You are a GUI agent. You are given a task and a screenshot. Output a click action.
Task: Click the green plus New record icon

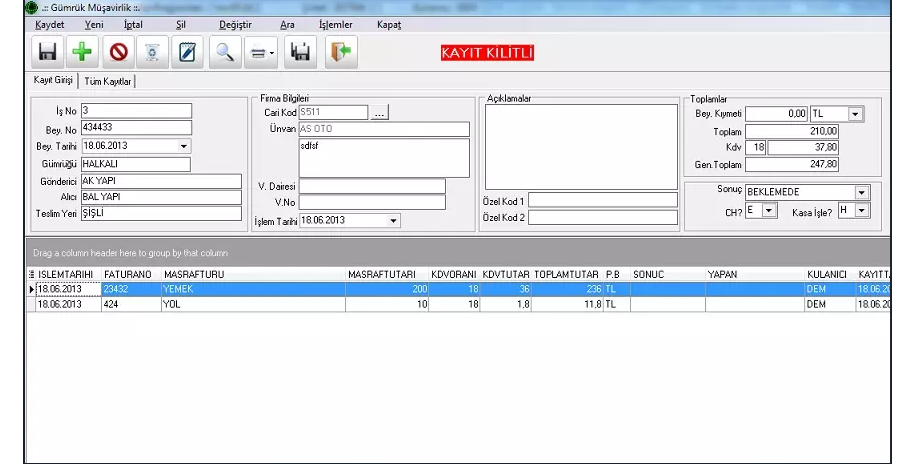pyautogui.click(x=83, y=53)
